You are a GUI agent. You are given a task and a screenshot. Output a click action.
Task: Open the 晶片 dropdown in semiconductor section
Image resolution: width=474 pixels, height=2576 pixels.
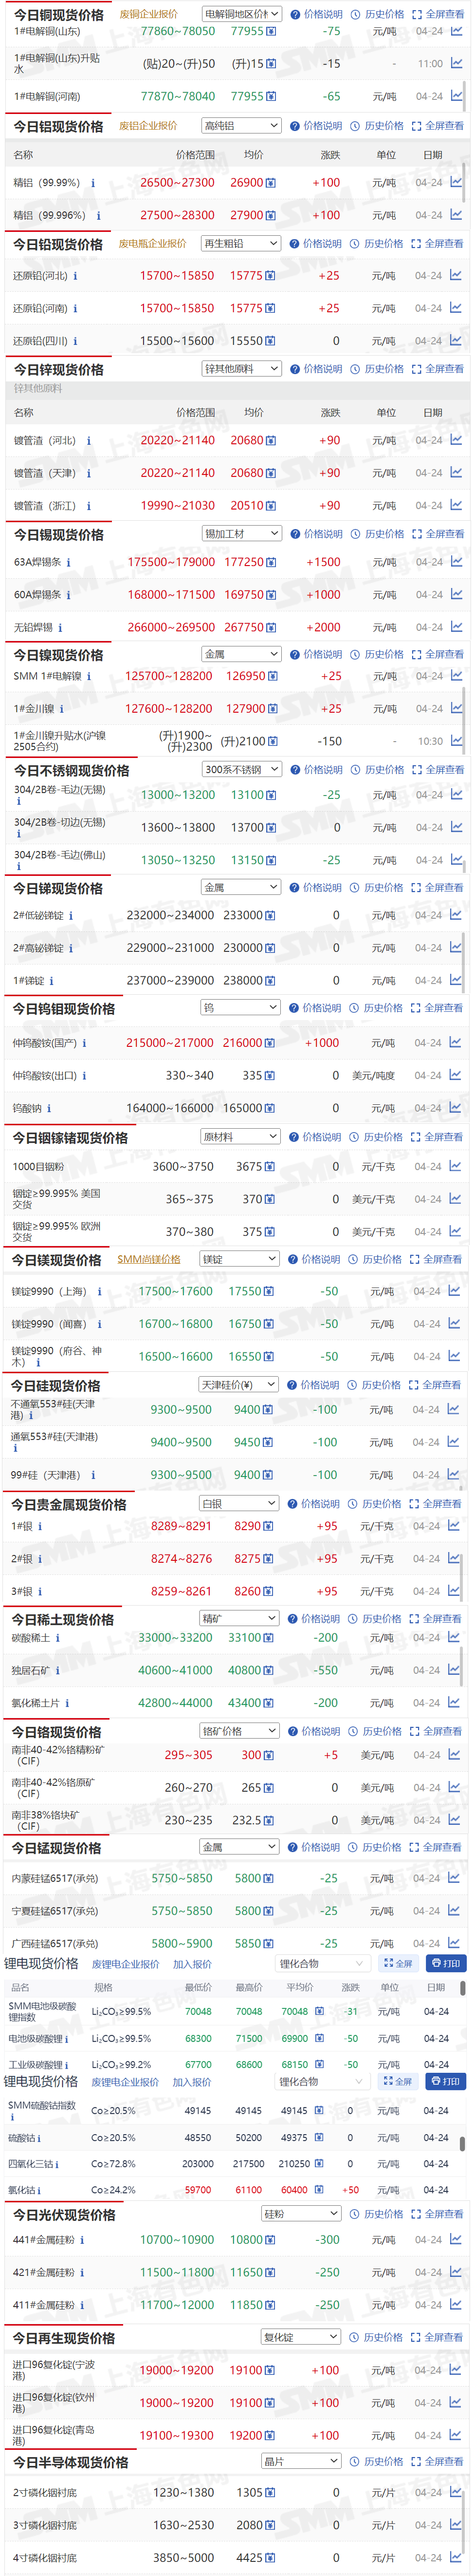click(301, 2461)
